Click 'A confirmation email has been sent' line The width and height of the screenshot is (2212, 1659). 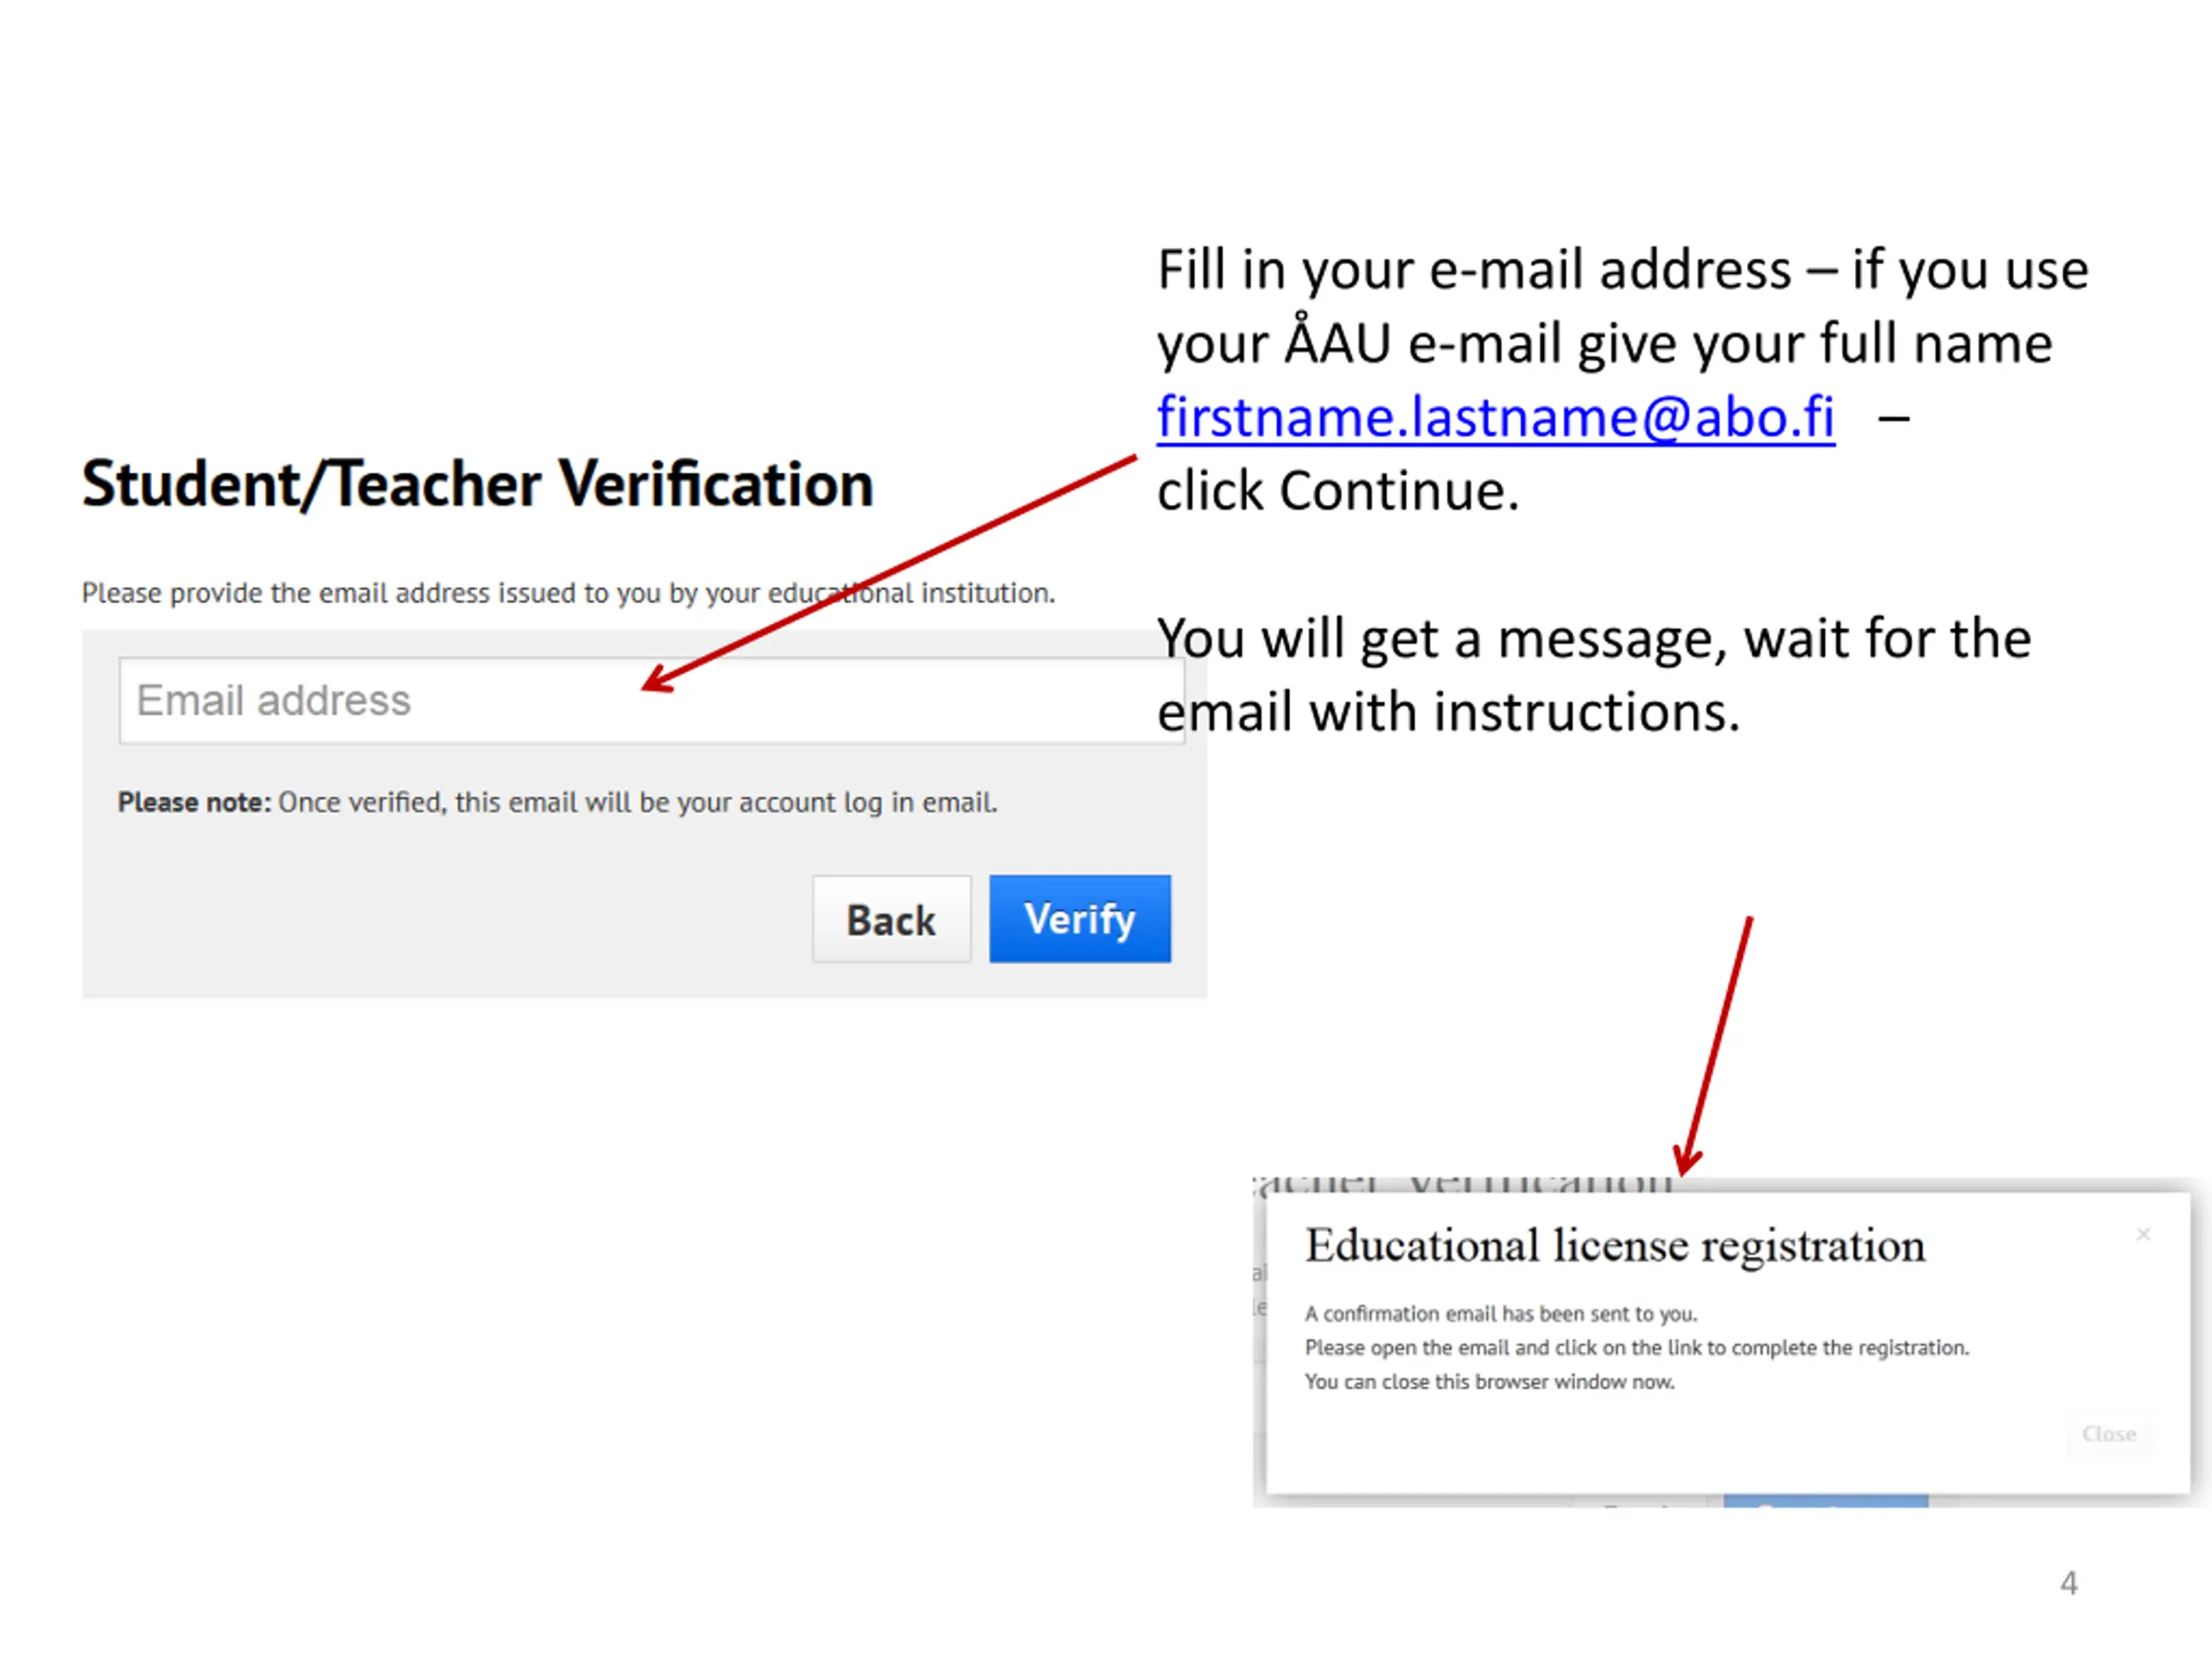pyautogui.click(x=1500, y=1314)
